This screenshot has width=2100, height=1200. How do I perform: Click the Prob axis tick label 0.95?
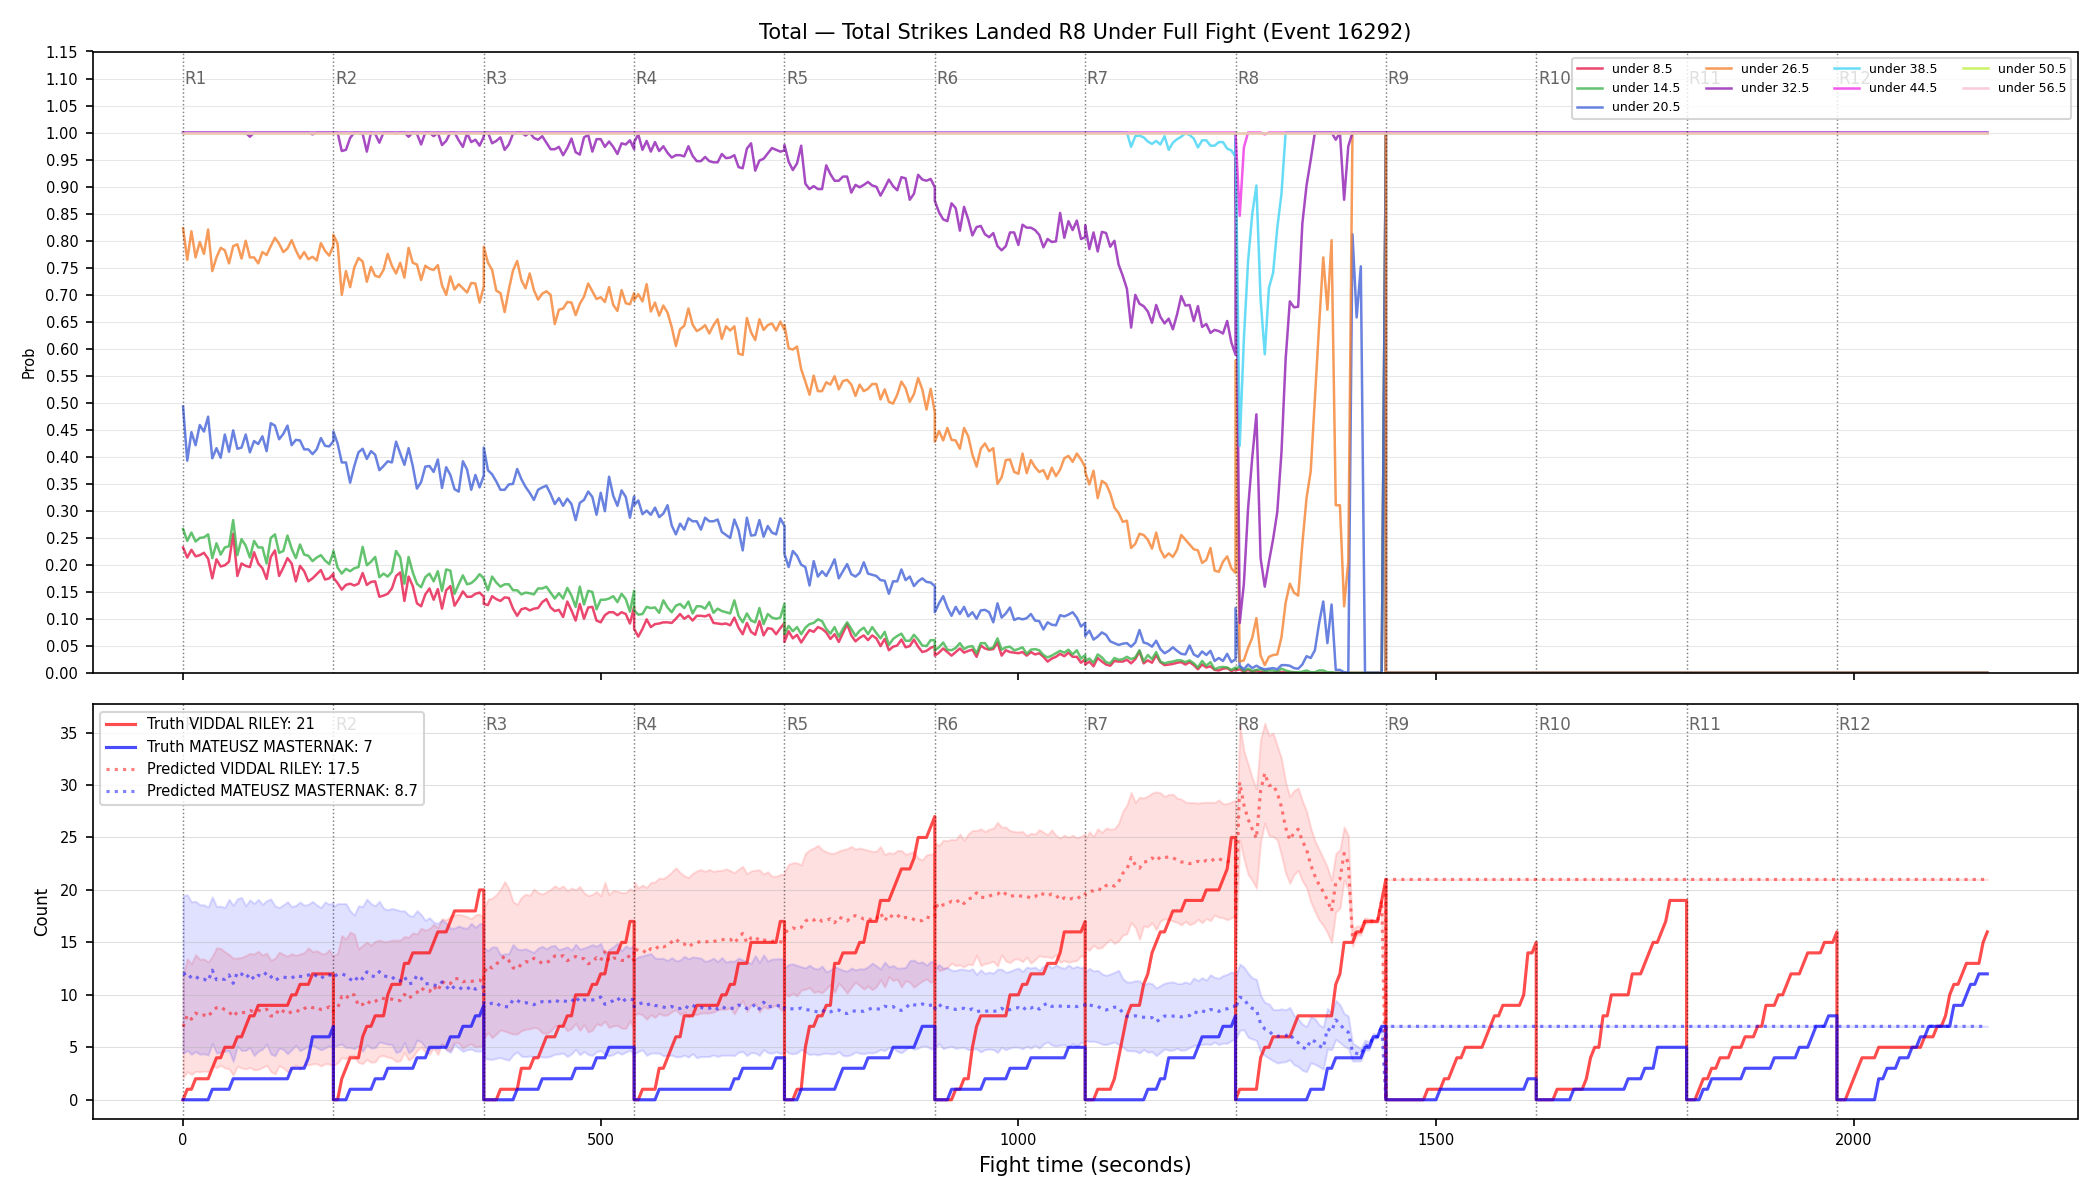62,160
